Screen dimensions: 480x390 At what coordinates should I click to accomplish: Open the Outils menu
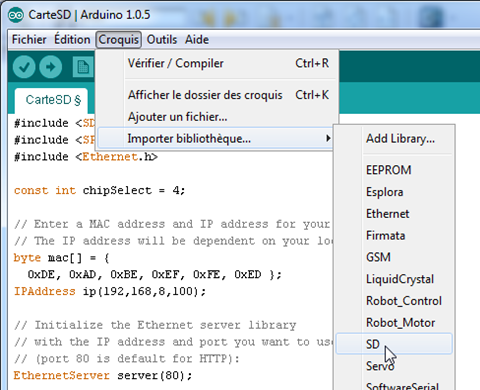pos(162,40)
